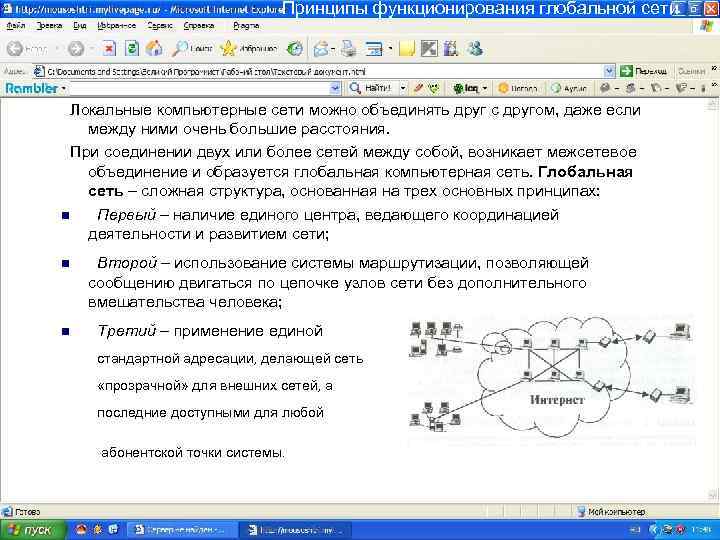Open the ICQ button dropdown arrow
The height and width of the screenshot is (540, 720).
click(484, 88)
